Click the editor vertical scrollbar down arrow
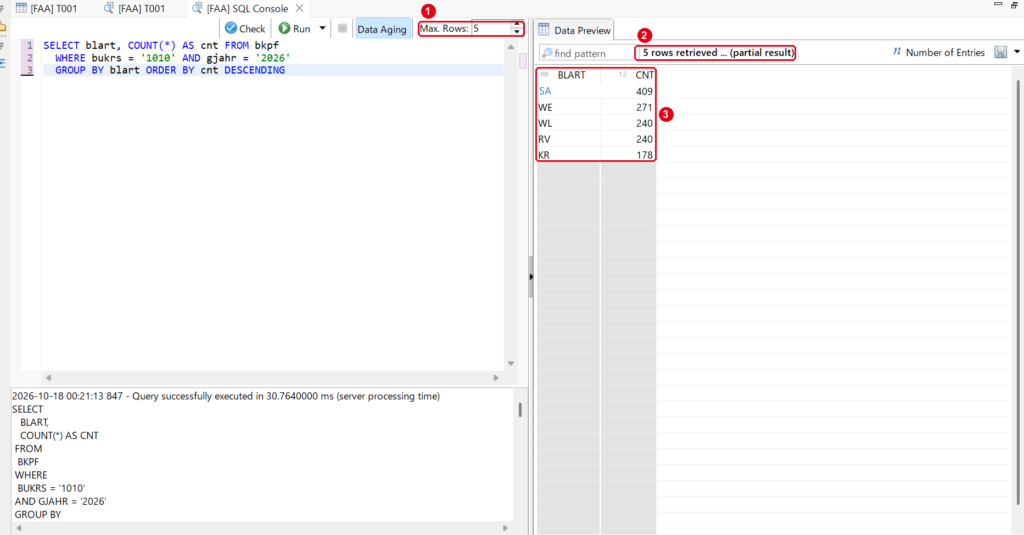The width and height of the screenshot is (1024, 535). [511, 363]
